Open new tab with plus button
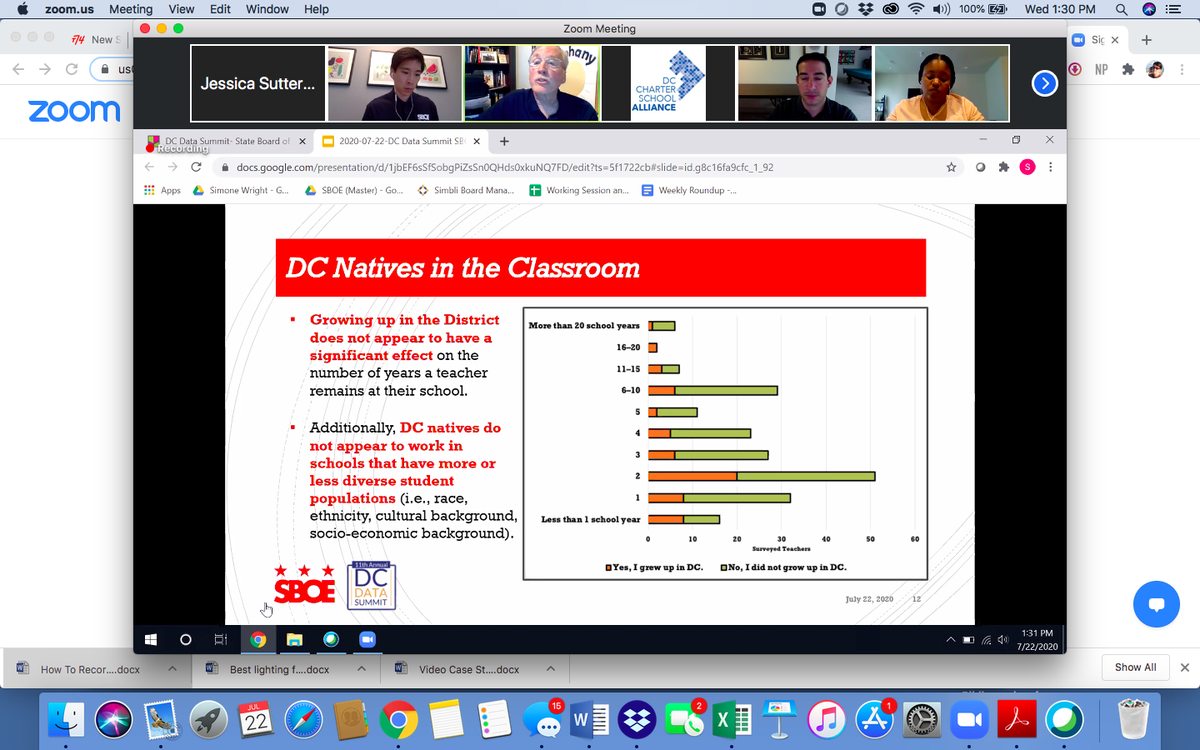1200x750 pixels. click(1147, 40)
